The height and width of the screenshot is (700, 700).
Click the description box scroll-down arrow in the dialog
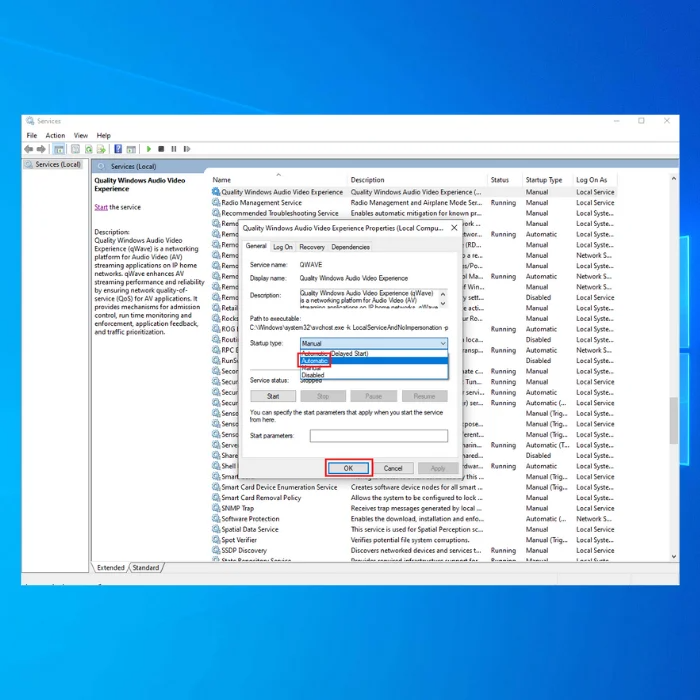443,304
